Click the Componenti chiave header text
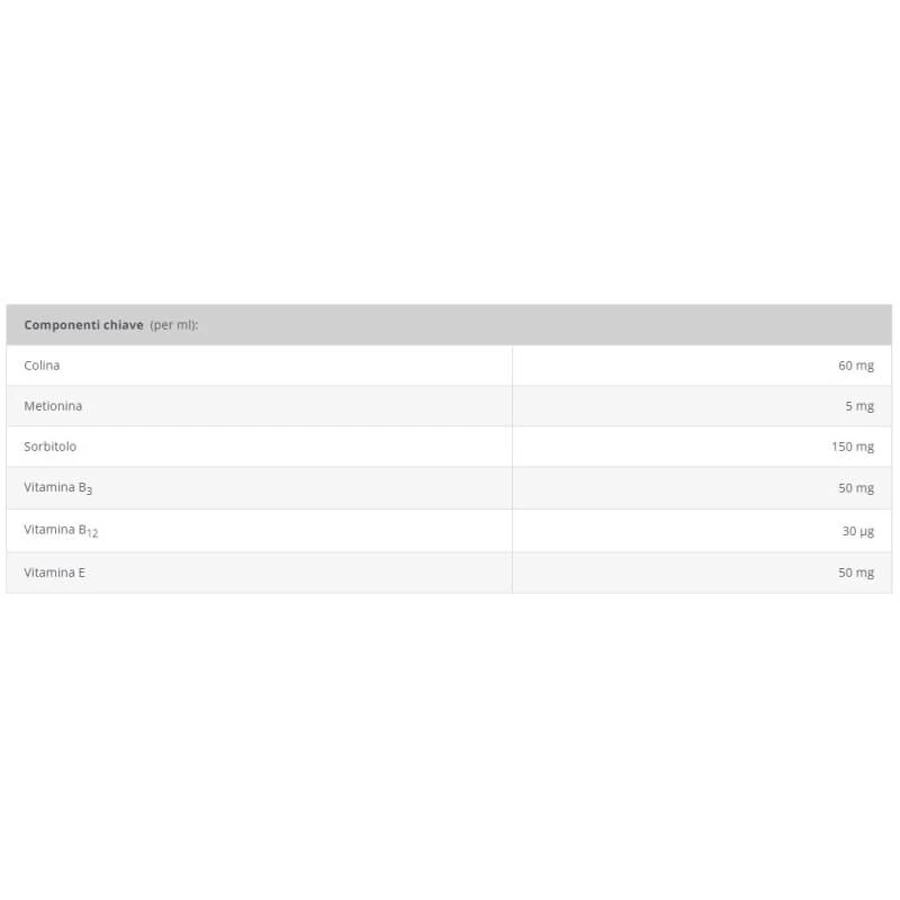The height and width of the screenshot is (900, 900). click(x=84, y=325)
